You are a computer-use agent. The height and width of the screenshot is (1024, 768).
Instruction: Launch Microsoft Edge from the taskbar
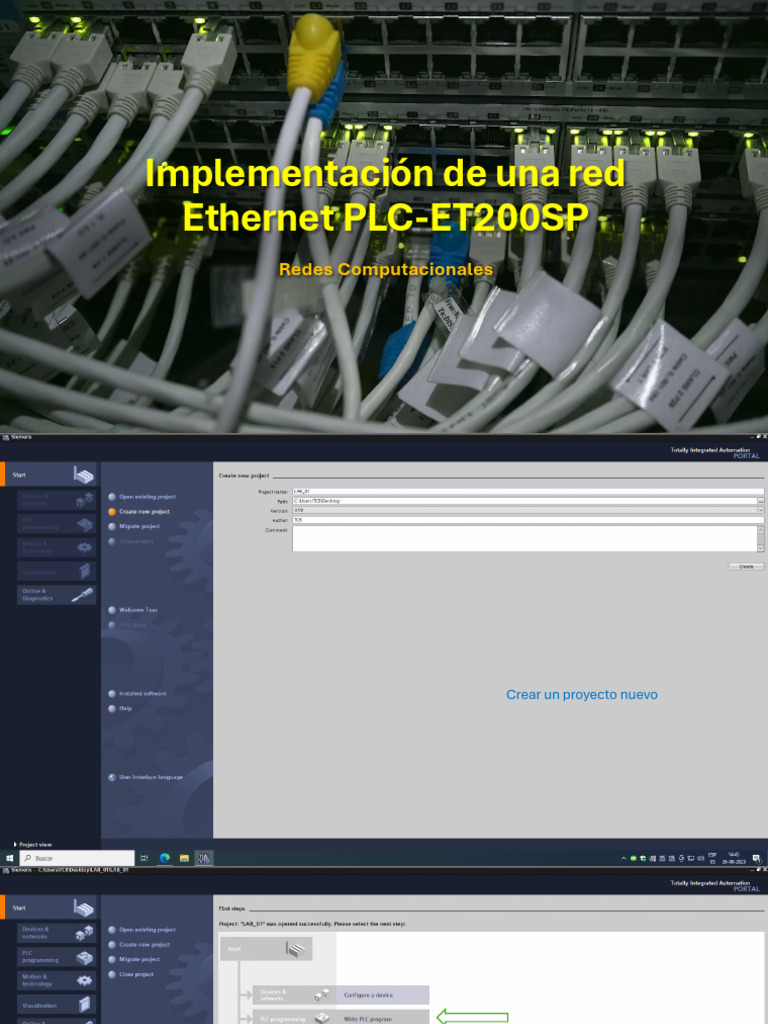(x=165, y=858)
